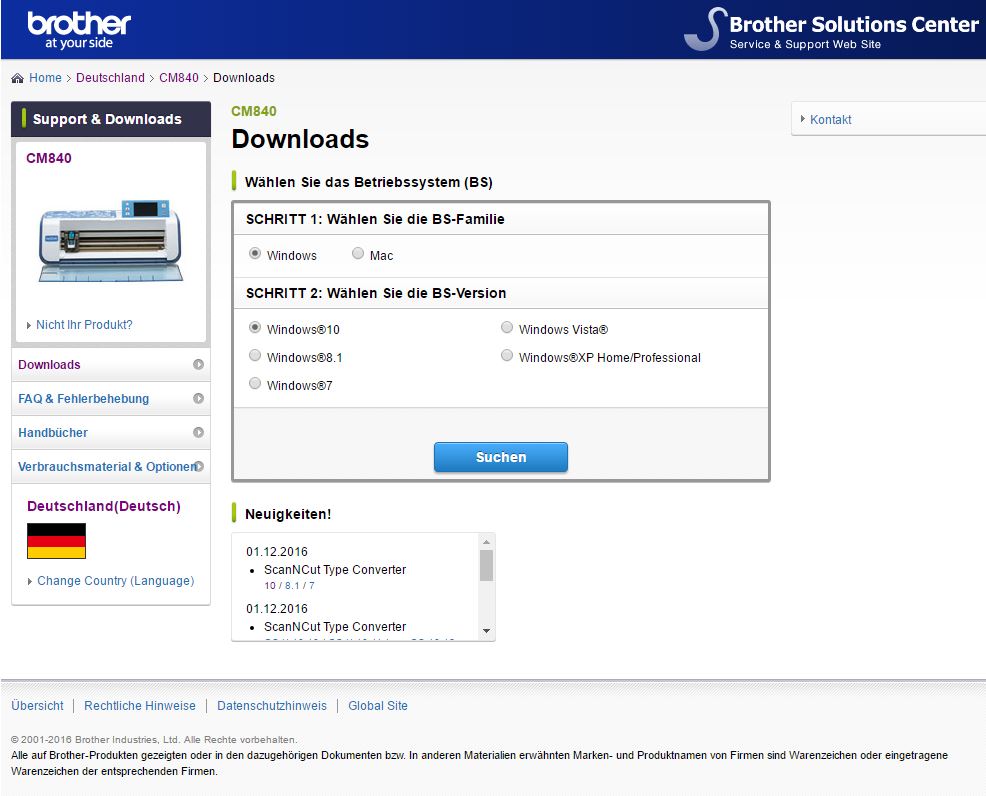Choose Windows®10 version radio button
This screenshot has height=796, width=986.
click(255, 328)
